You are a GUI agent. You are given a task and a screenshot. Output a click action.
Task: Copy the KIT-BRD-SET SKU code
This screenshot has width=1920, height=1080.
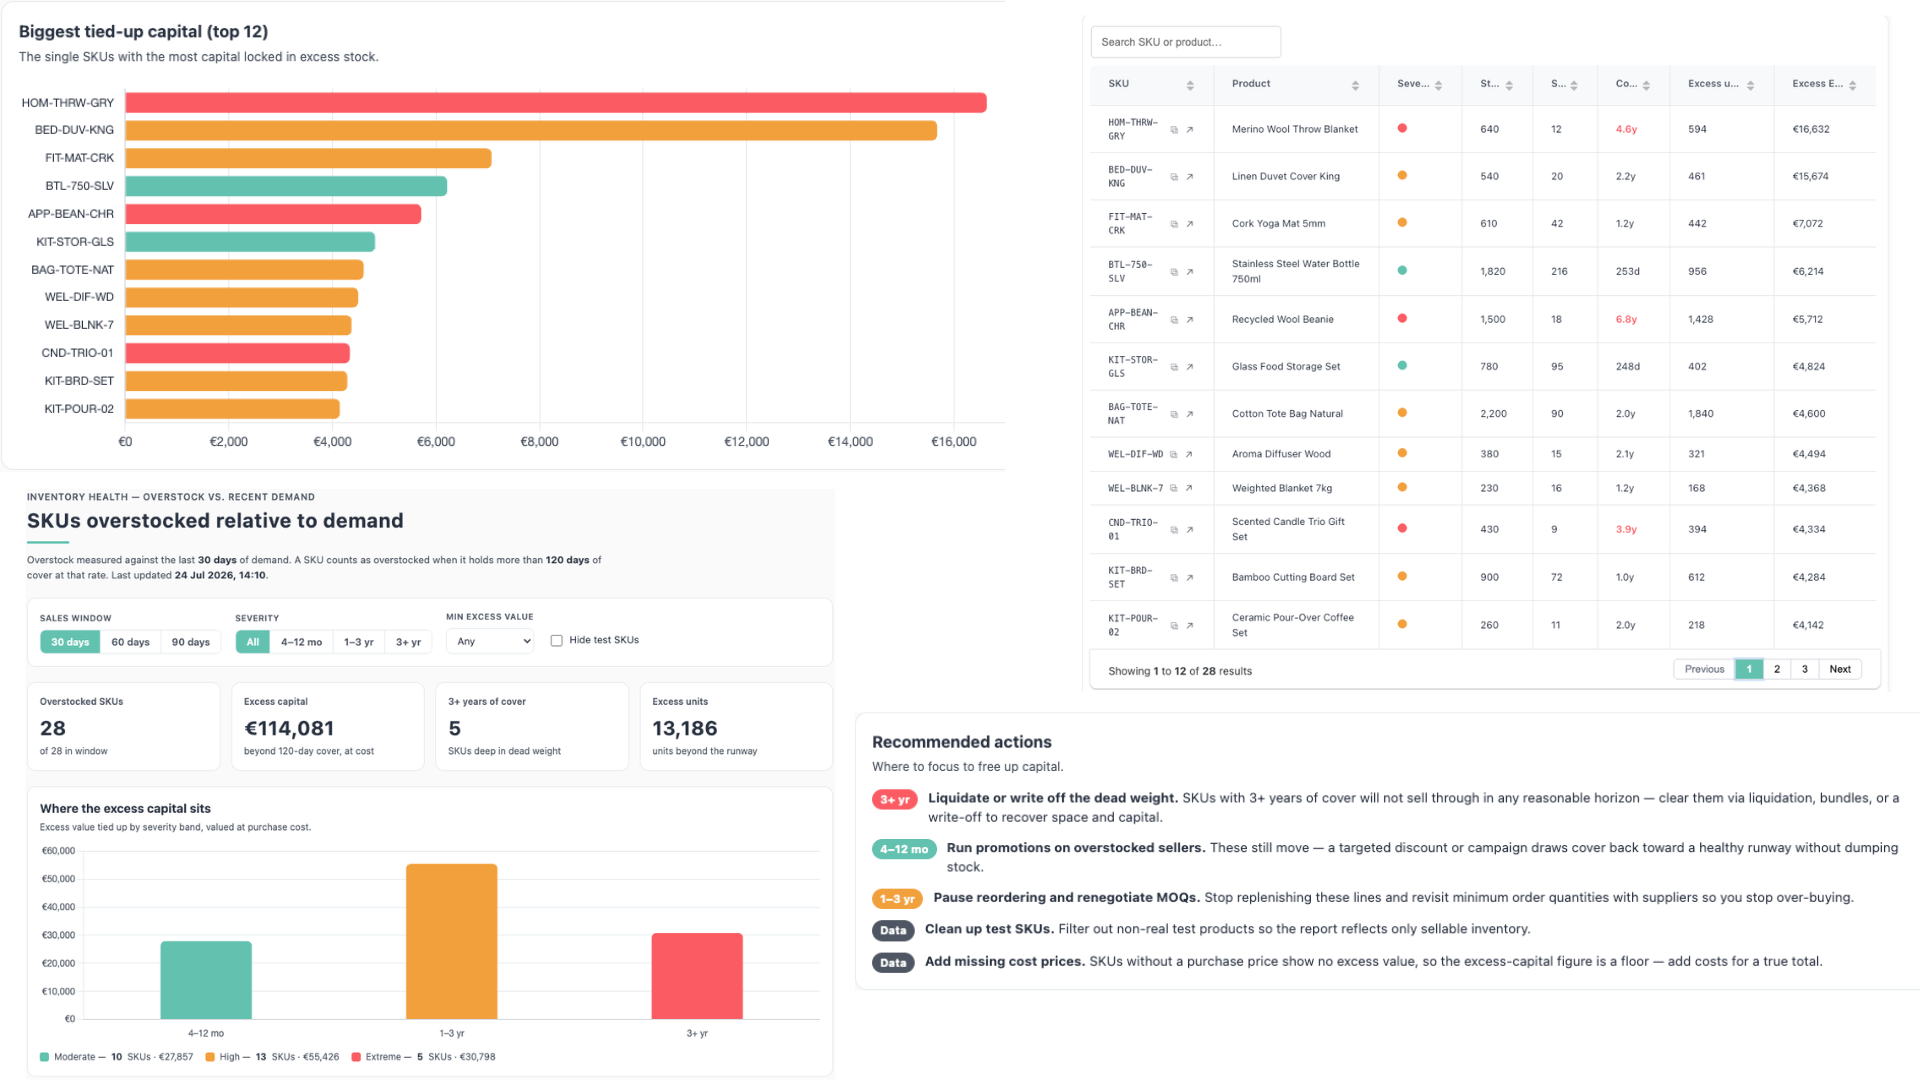(1174, 578)
